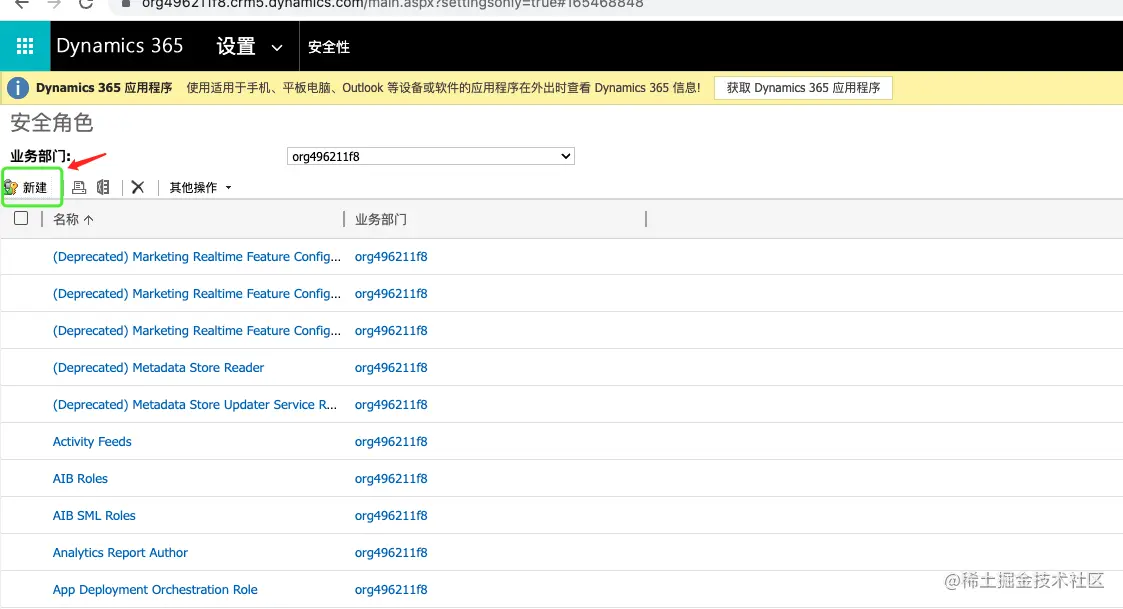Go back with the browser back arrow
The height and width of the screenshot is (609, 1123).
click(x=22, y=4)
